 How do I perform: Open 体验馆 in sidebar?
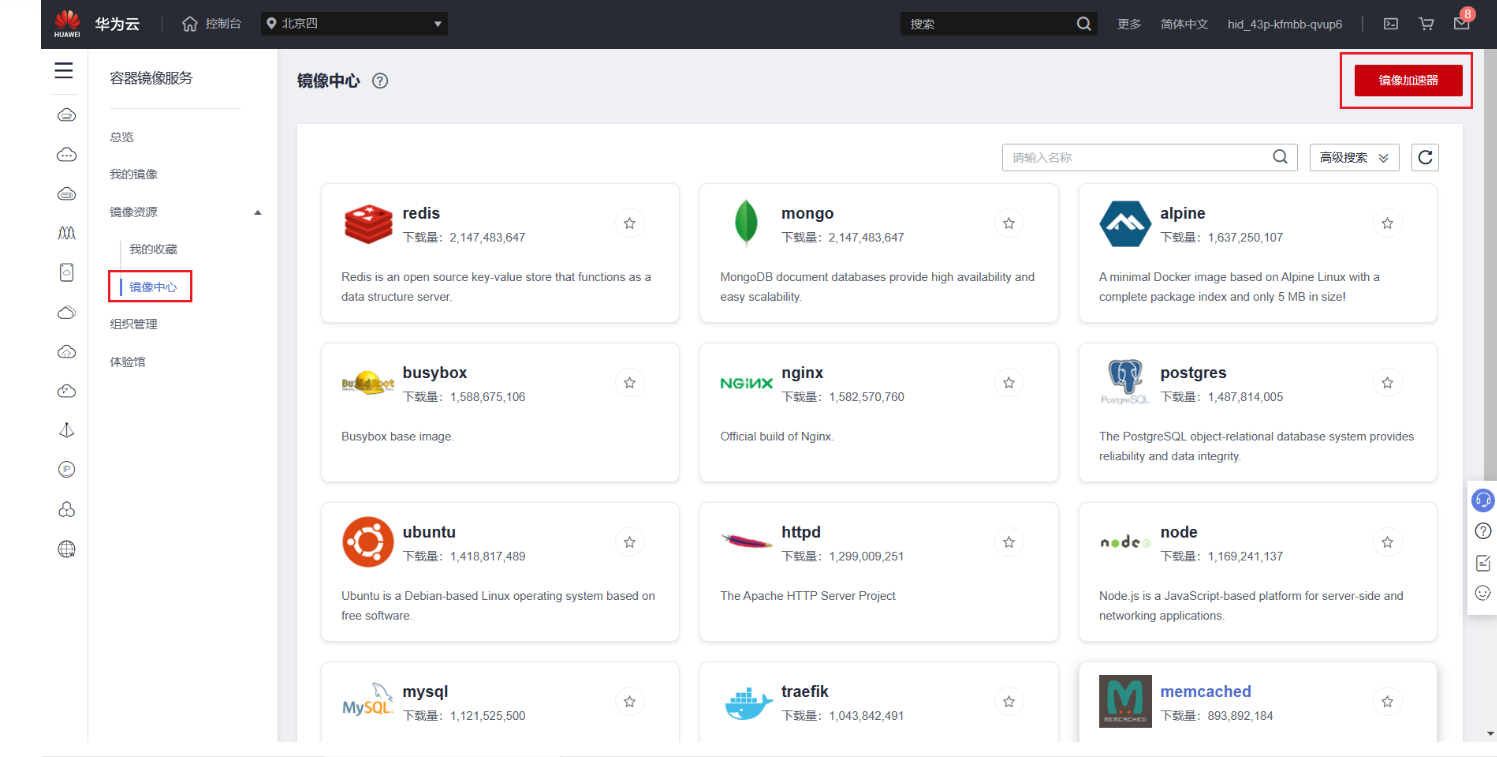click(x=127, y=362)
